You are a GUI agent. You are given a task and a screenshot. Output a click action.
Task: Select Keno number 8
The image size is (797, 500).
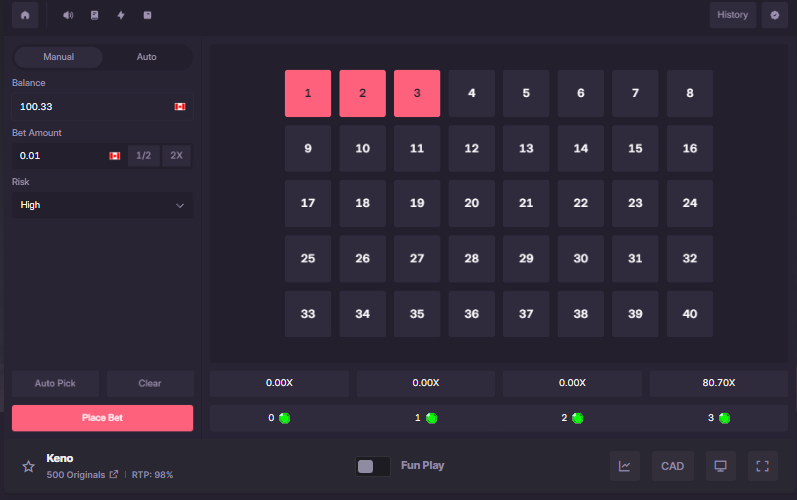(x=690, y=93)
